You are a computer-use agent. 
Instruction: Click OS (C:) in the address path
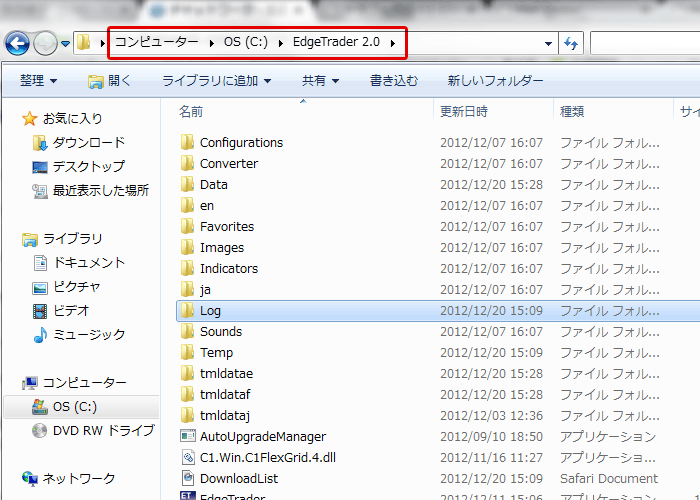(x=246, y=42)
